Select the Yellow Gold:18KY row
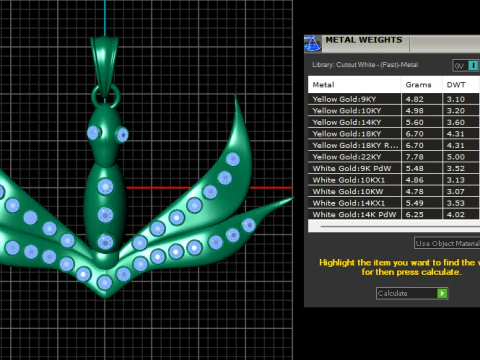 pyautogui.click(x=394, y=134)
